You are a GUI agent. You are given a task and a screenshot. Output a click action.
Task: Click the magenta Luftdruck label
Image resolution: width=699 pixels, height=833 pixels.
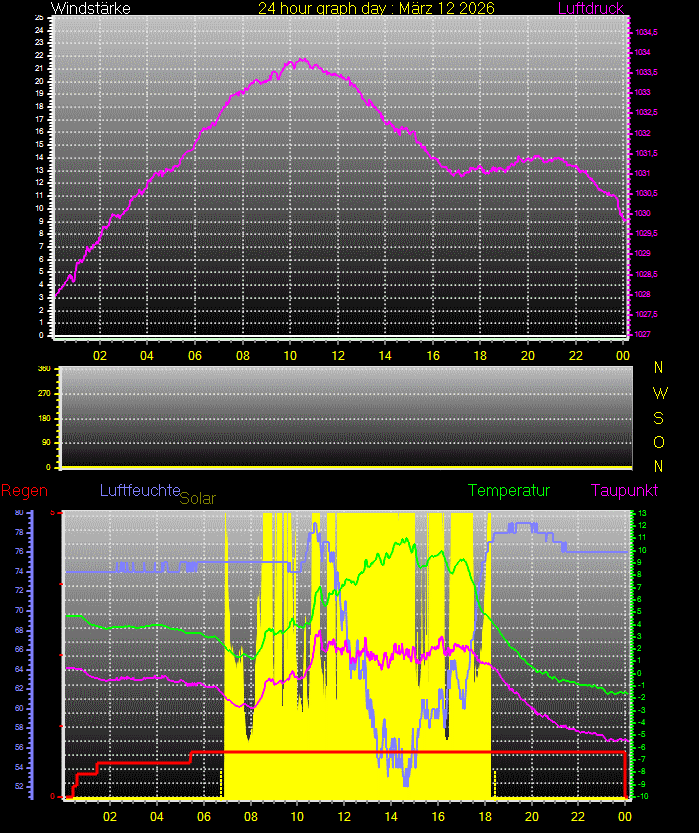[x=590, y=8]
